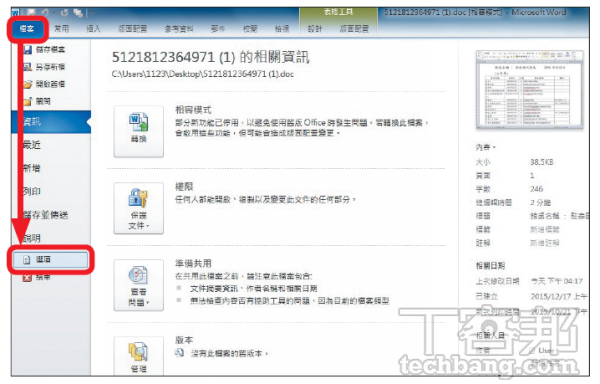600x384 pixels.
Task: Click the 結束 exit icon in sidebar
Action: click(x=27, y=277)
